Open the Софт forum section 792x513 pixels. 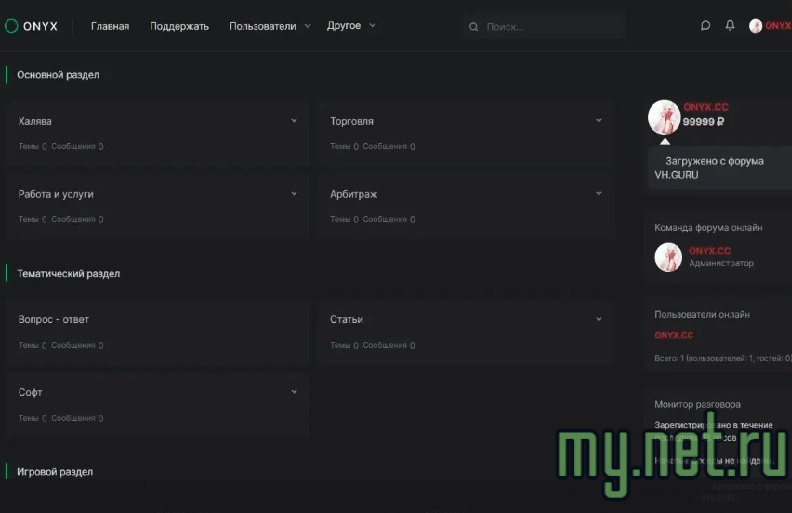31,392
